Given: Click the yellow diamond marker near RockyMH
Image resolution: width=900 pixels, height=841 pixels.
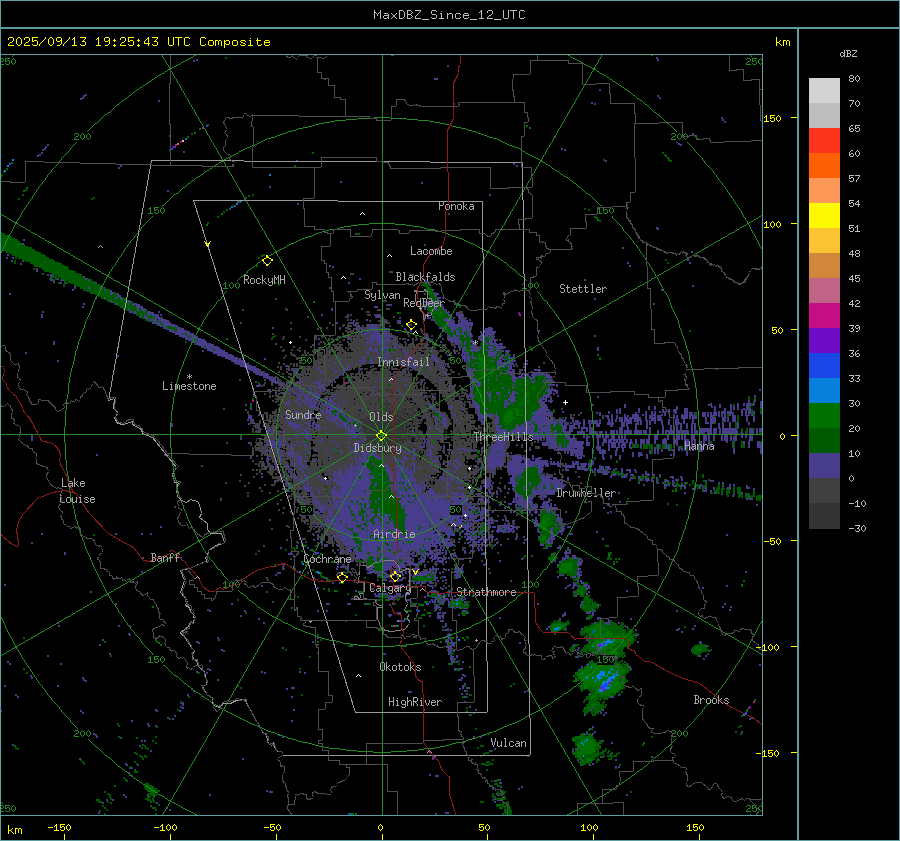Looking at the screenshot, I should [267, 261].
